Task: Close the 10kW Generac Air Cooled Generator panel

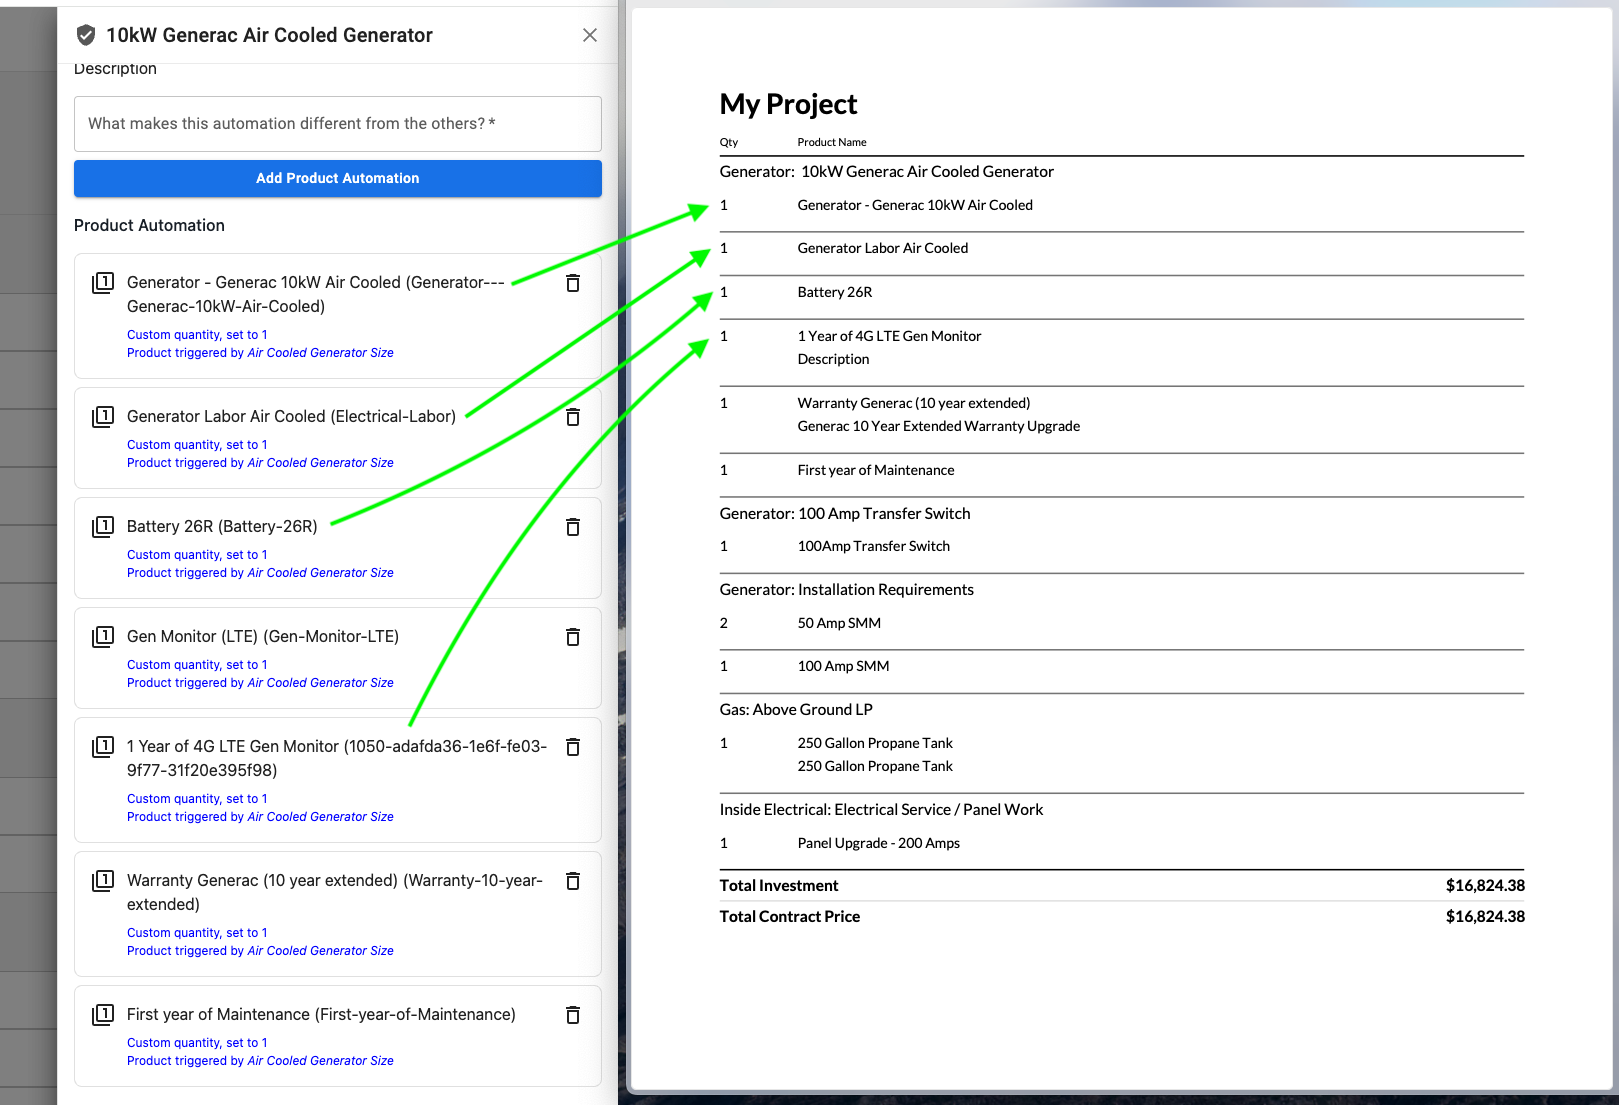Action: (590, 35)
